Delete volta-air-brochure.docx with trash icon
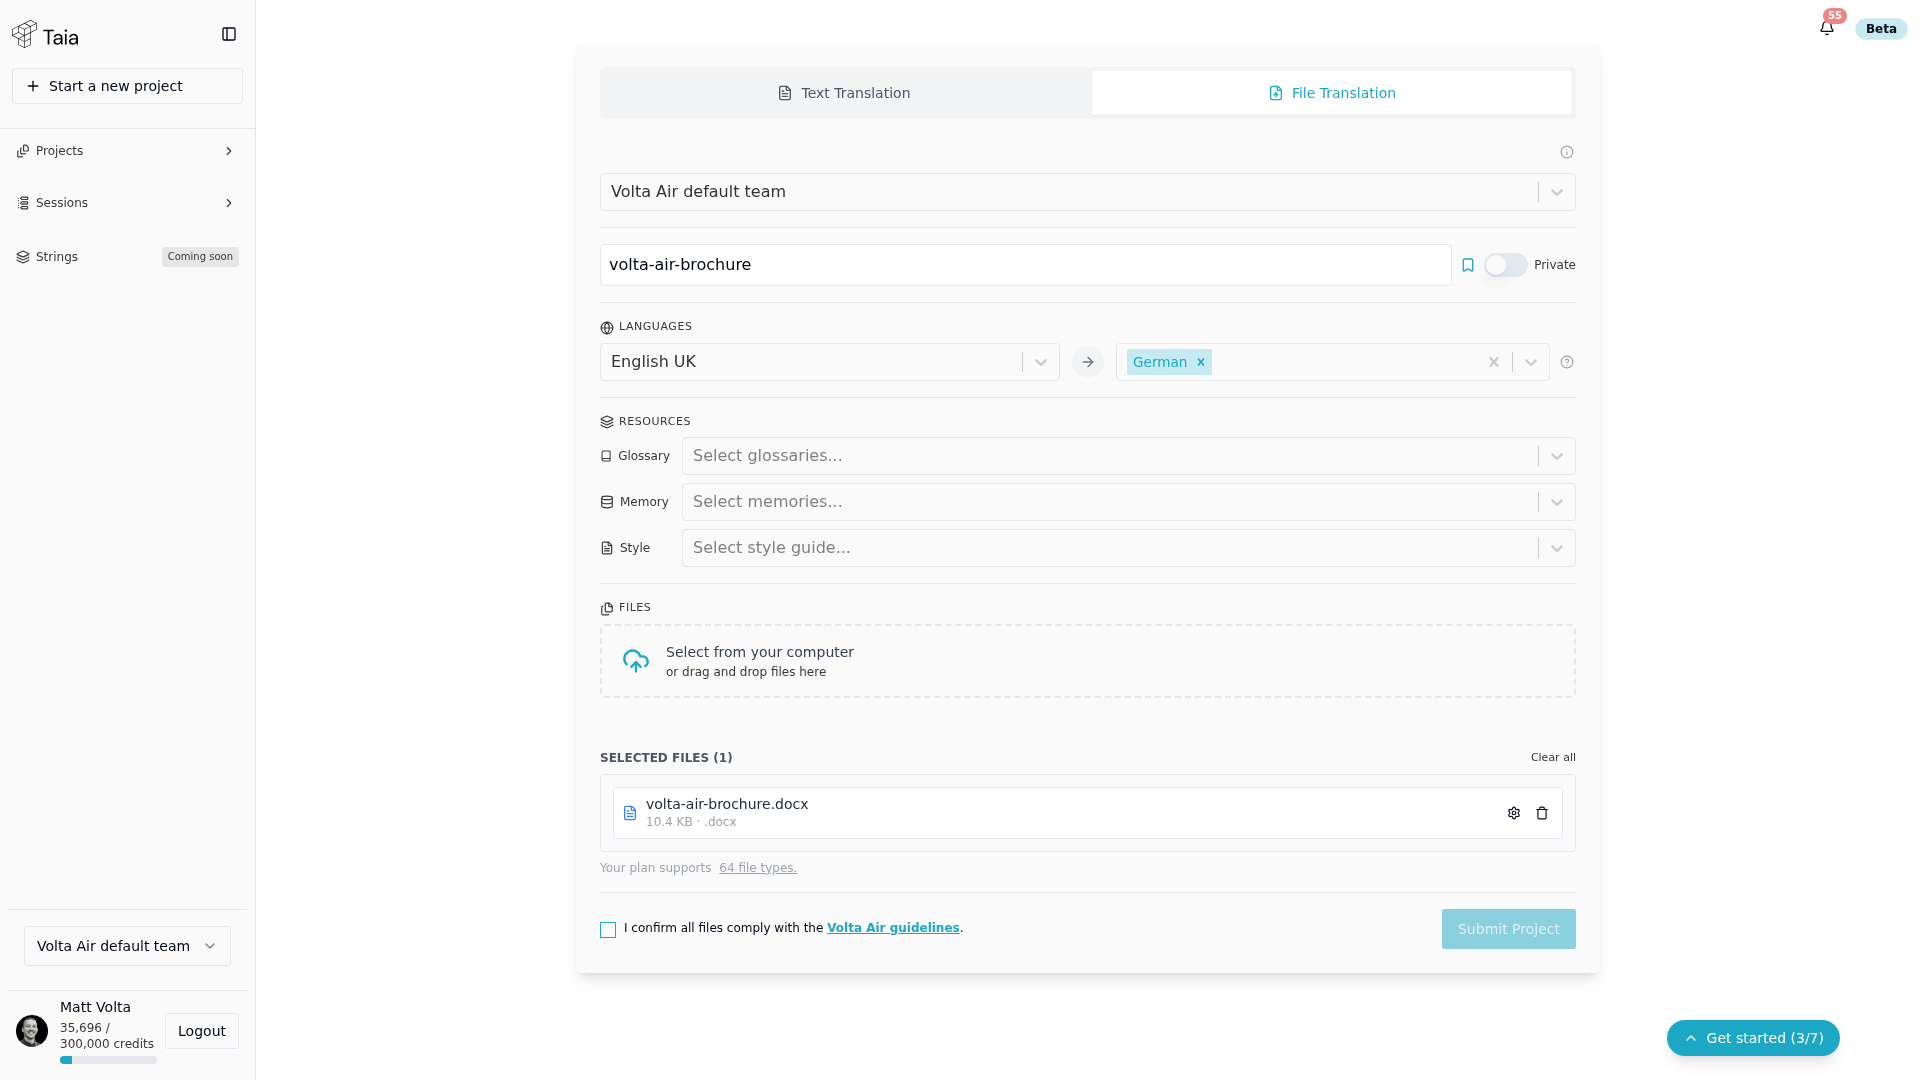The width and height of the screenshot is (1920, 1080). click(x=1542, y=813)
